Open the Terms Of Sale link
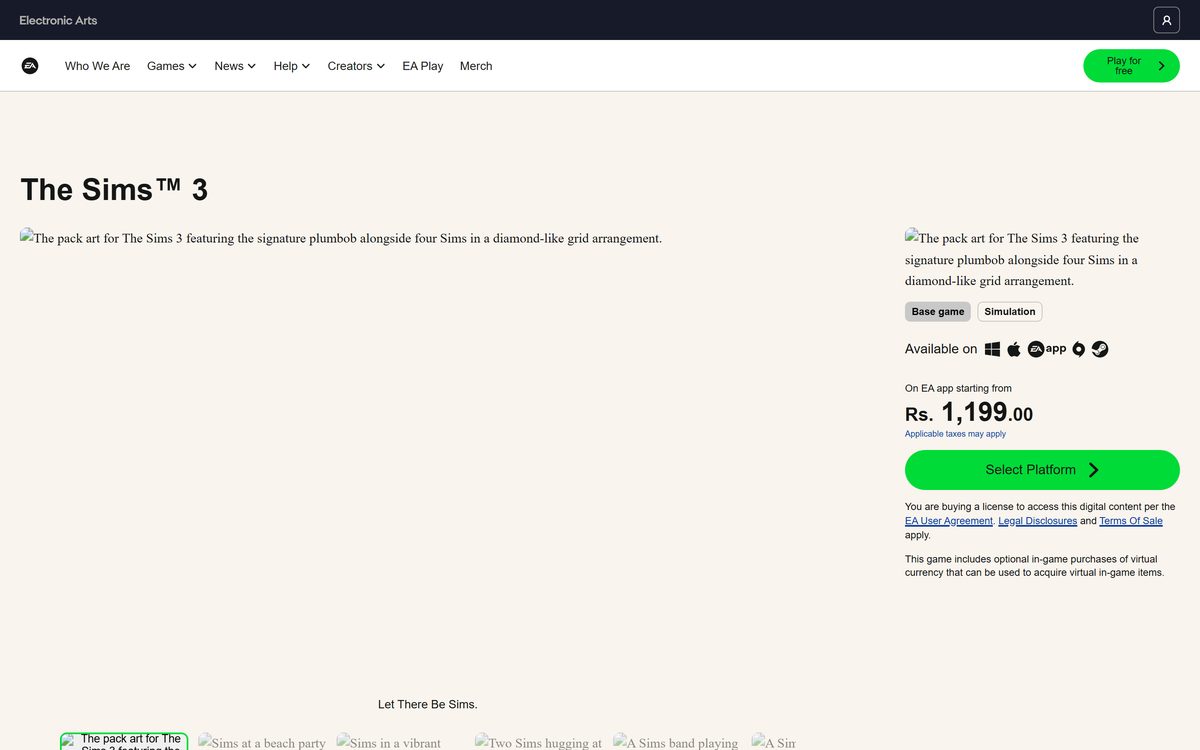The height and width of the screenshot is (750, 1200). point(1131,521)
